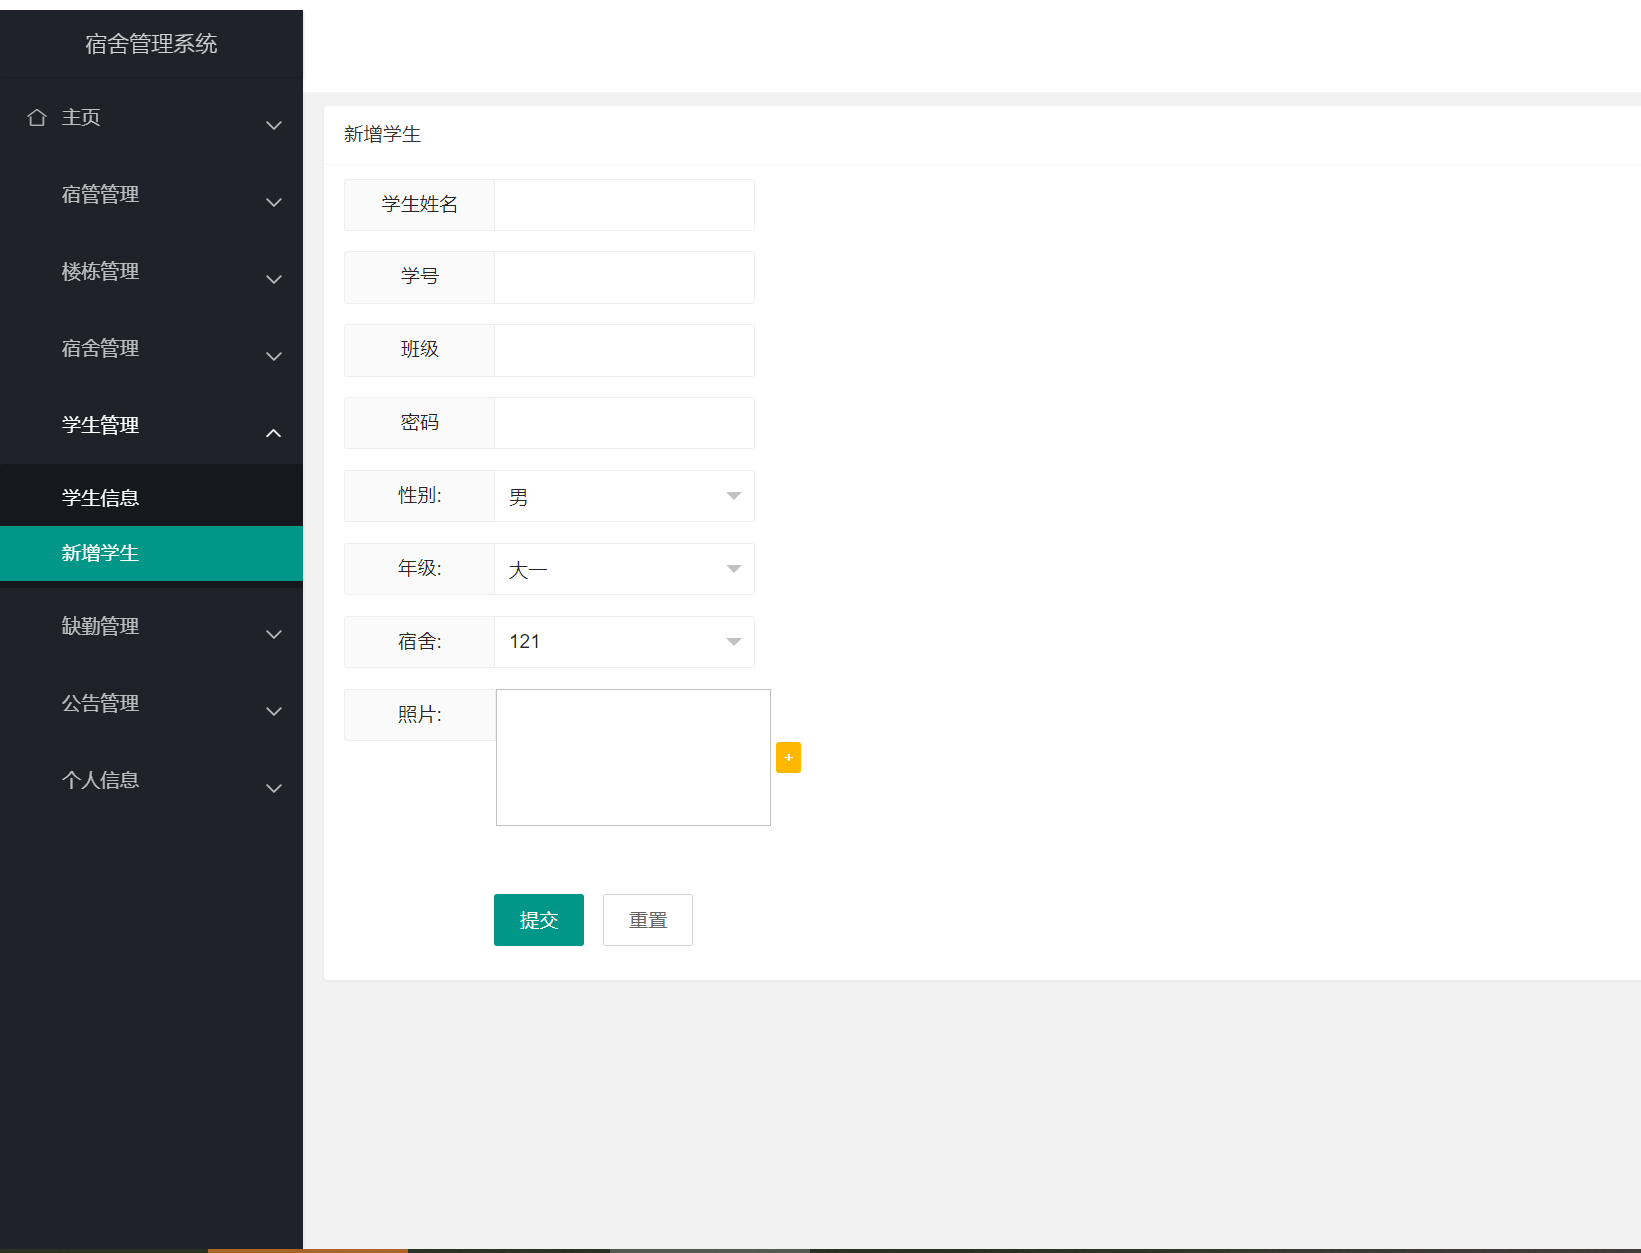Expand the 个人信息 chevron

pos(273,788)
